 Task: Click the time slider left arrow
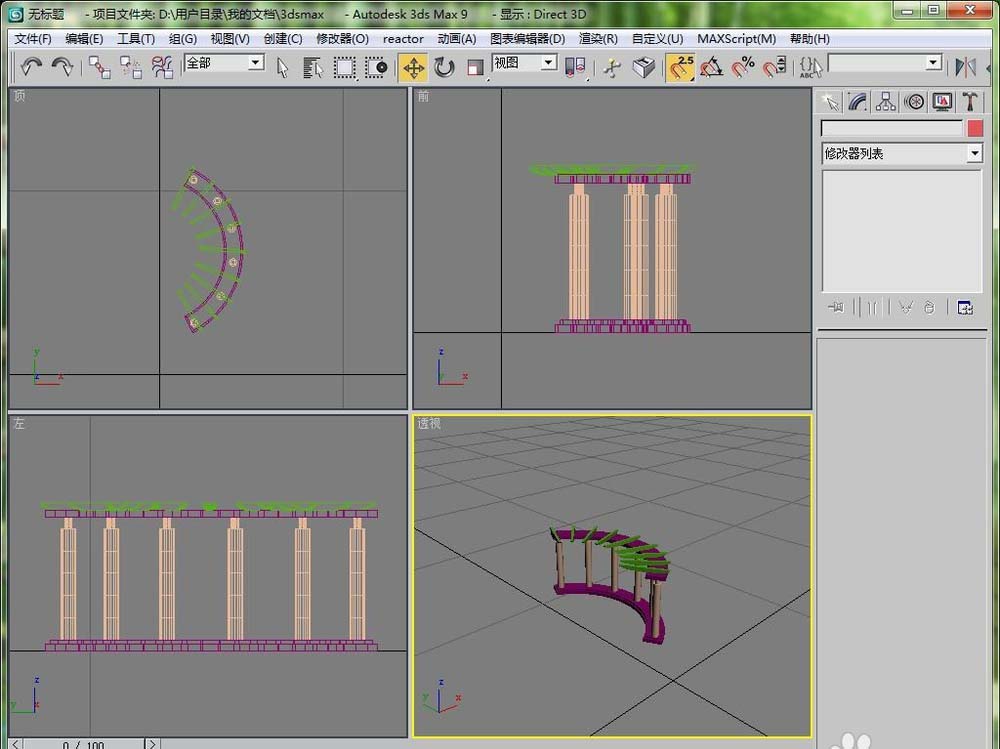click(x=16, y=744)
